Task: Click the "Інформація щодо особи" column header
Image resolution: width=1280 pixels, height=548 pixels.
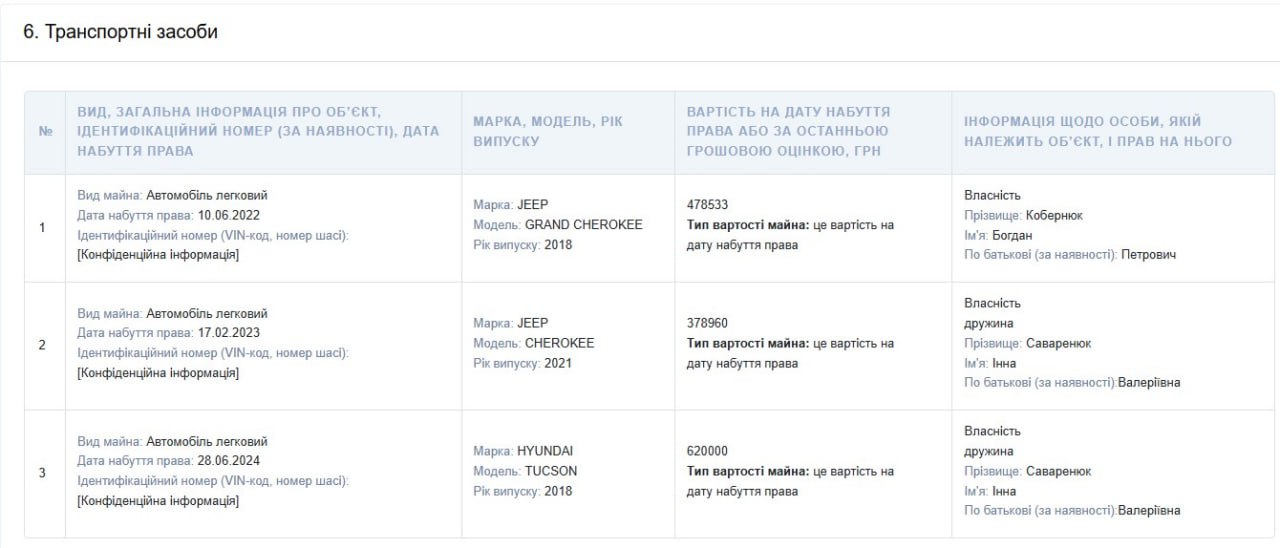Action: coord(1097,131)
